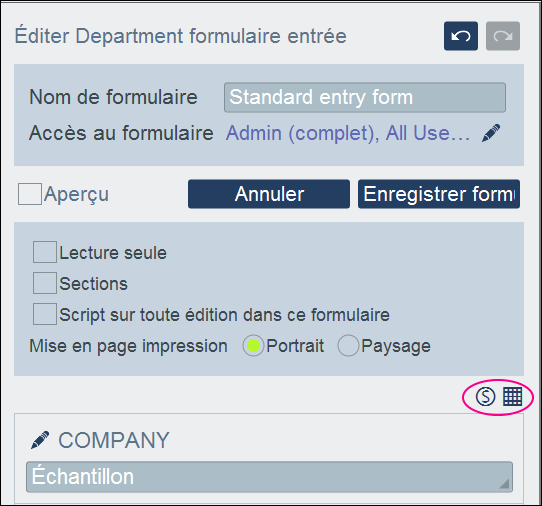Check the Sections option
This screenshot has height=506, width=542.
click(45, 283)
